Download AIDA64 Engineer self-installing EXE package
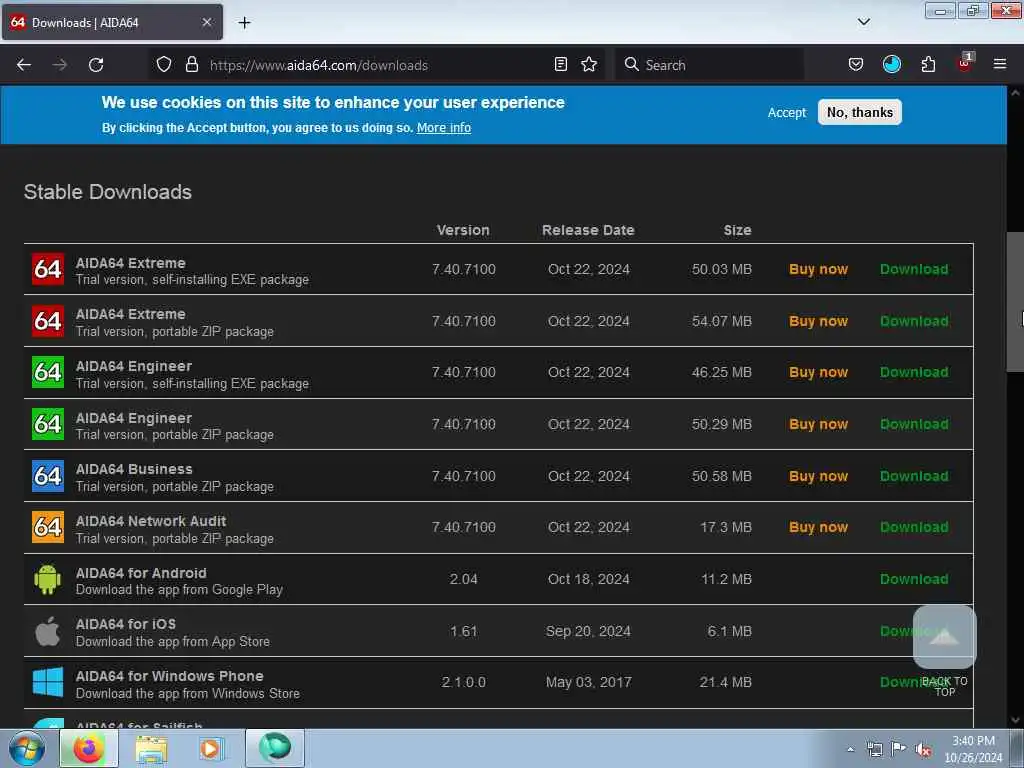1024x768 pixels. tap(914, 372)
